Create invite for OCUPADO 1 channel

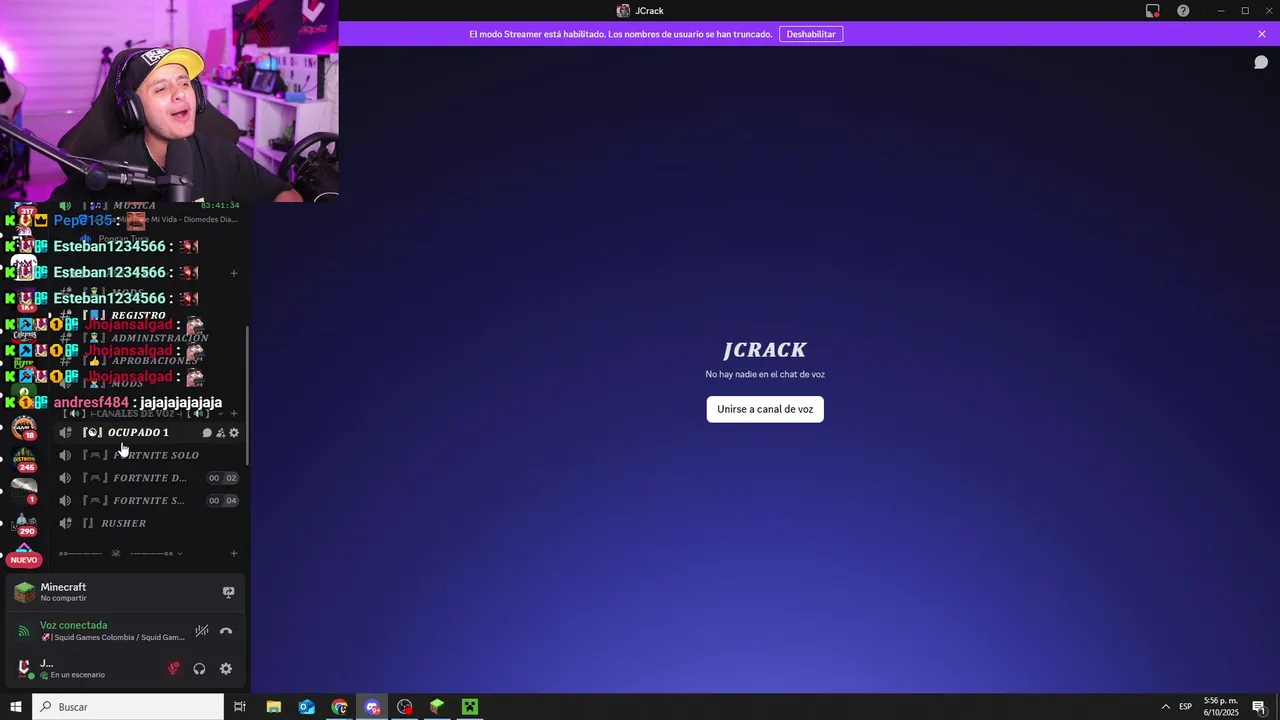[x=221, y=433]
